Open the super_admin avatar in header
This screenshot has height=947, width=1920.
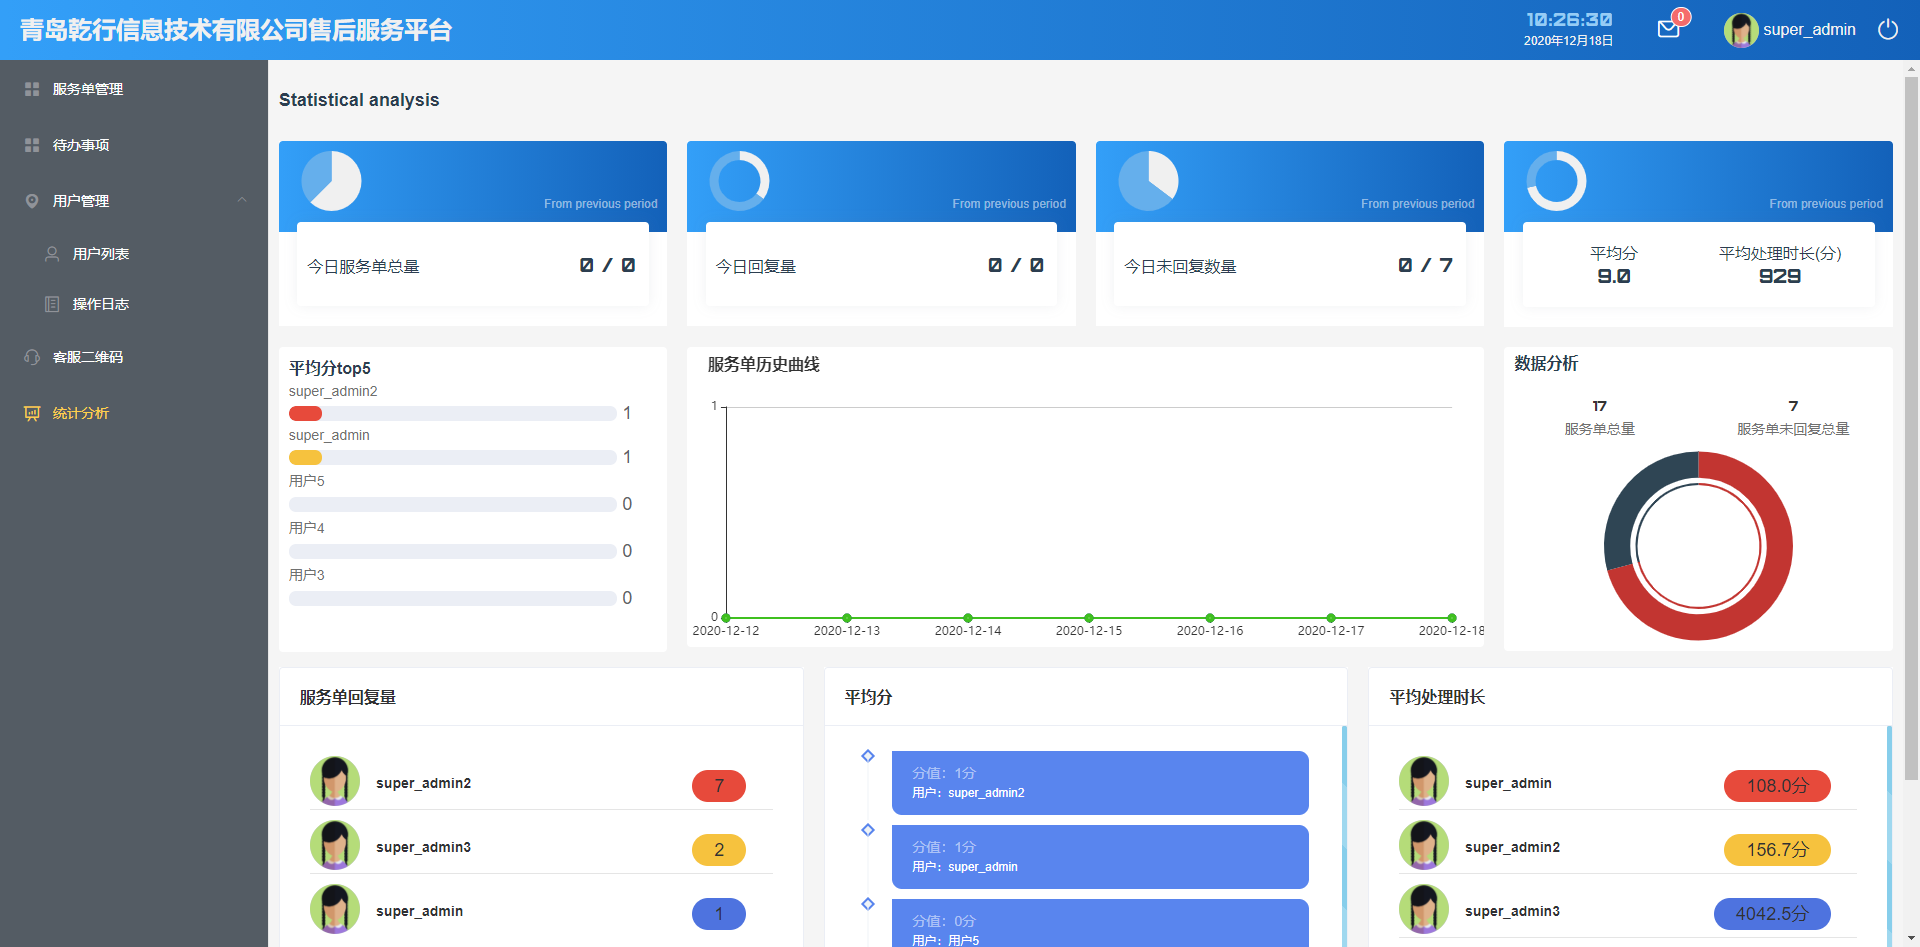click(x=1740, y=30)
